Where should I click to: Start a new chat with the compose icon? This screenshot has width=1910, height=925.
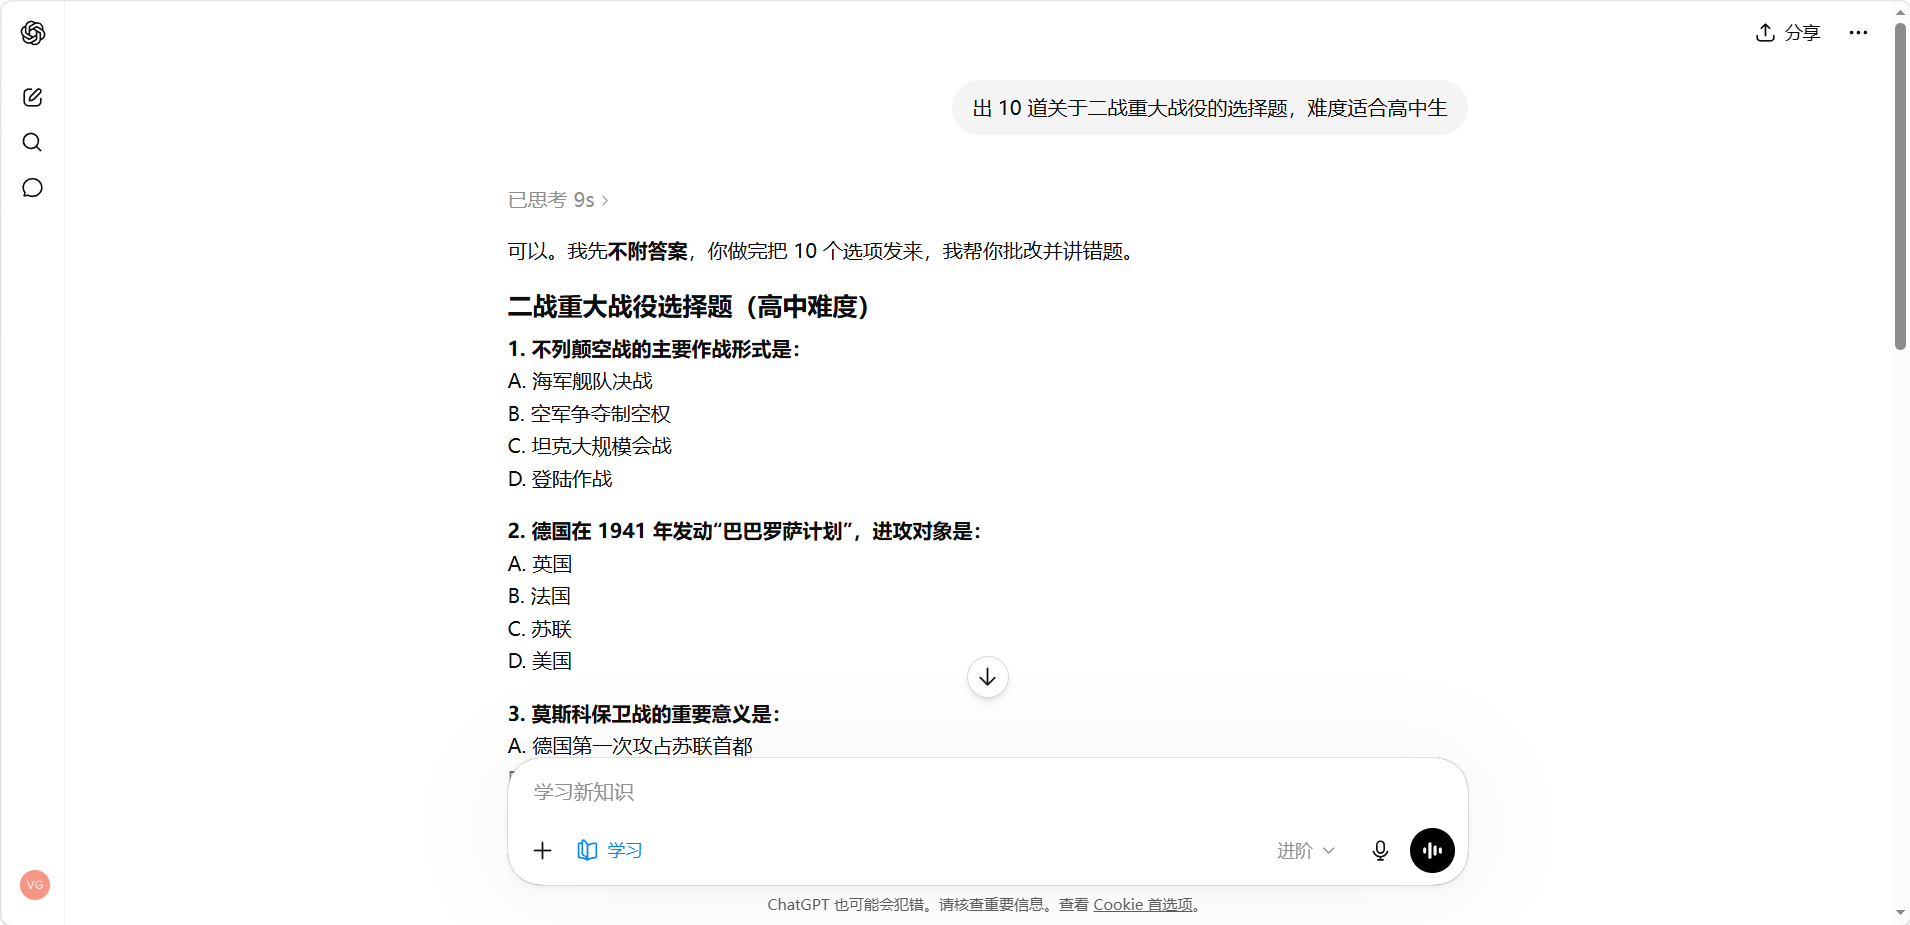point(33,97)
